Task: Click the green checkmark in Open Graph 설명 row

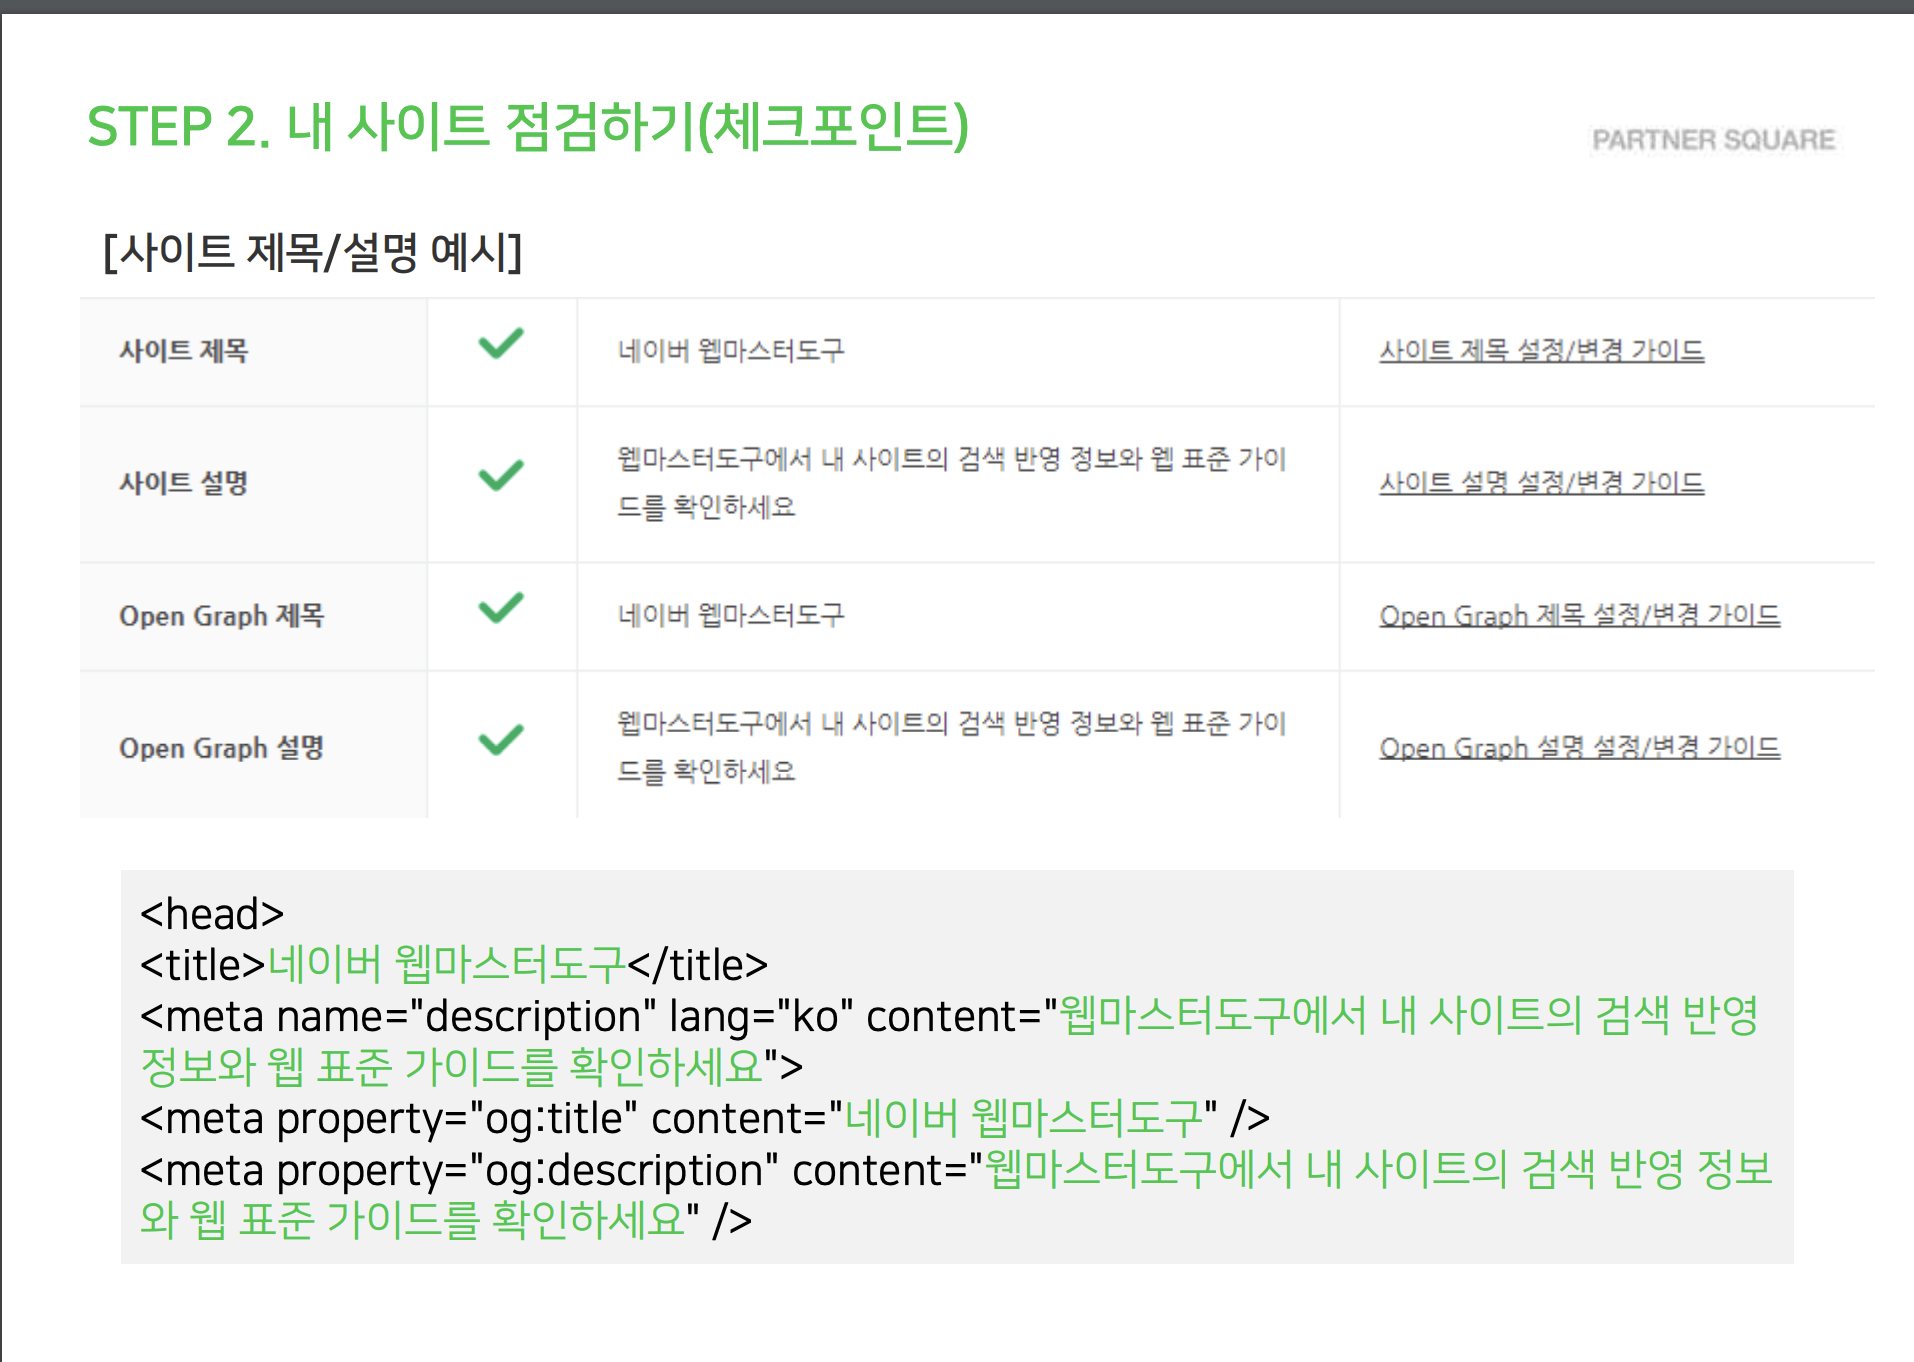Action: coord(501,740)
